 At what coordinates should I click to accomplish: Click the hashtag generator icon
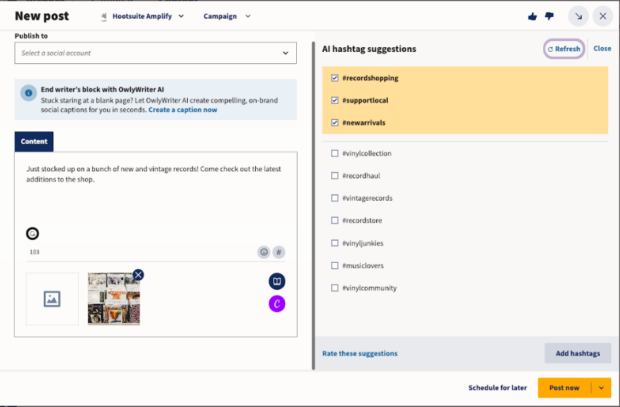tap(279, 252)
